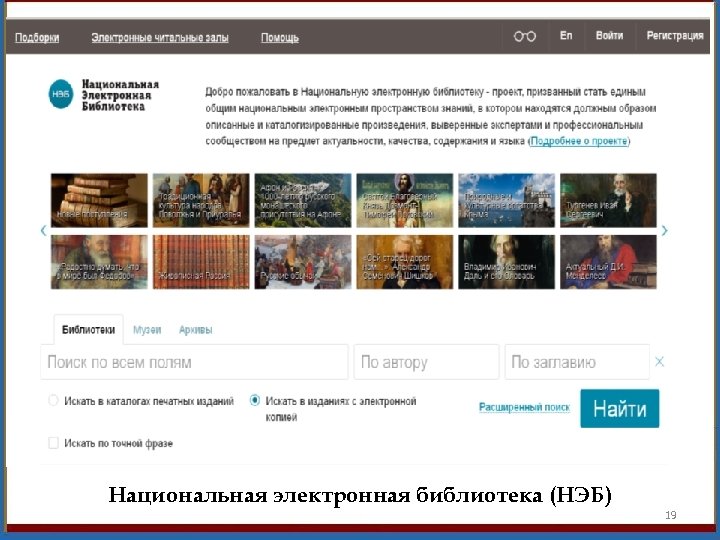Click the Найти search button
The height and width of the screenshot is (540, 720).
pyautogui.click(x=619, y=408)
